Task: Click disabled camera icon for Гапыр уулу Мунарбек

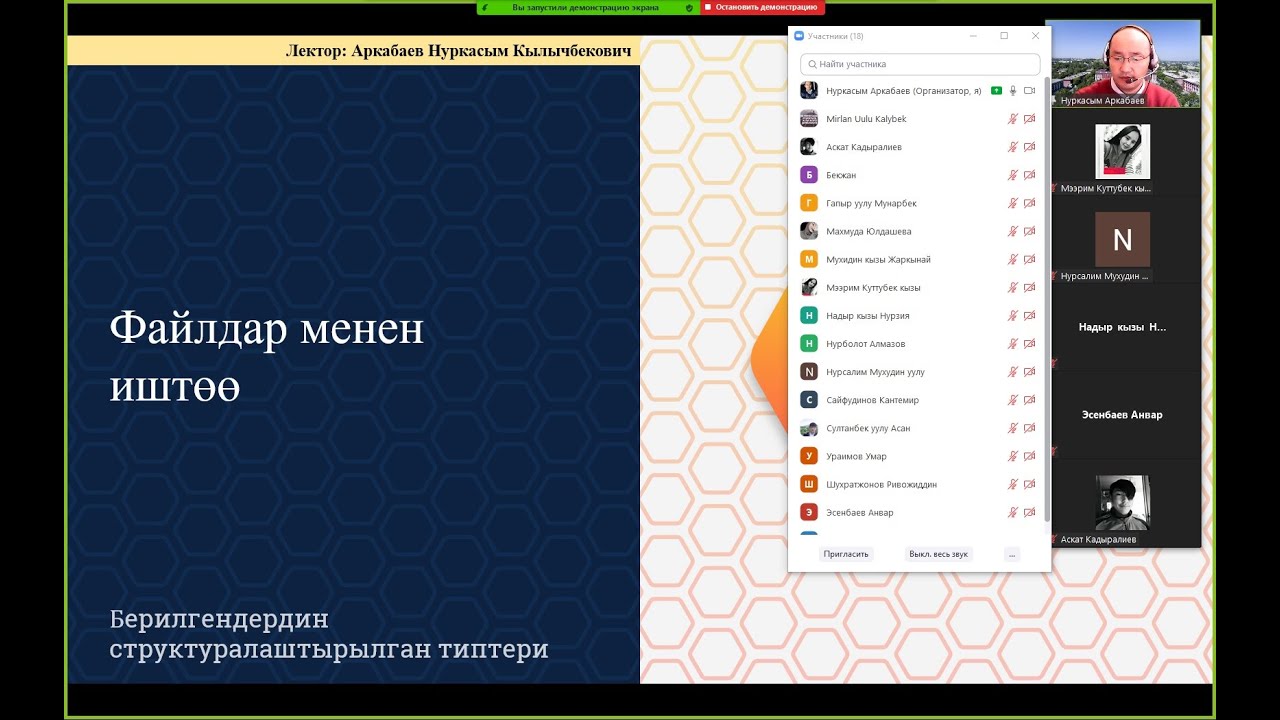Action: (1029, 203)
